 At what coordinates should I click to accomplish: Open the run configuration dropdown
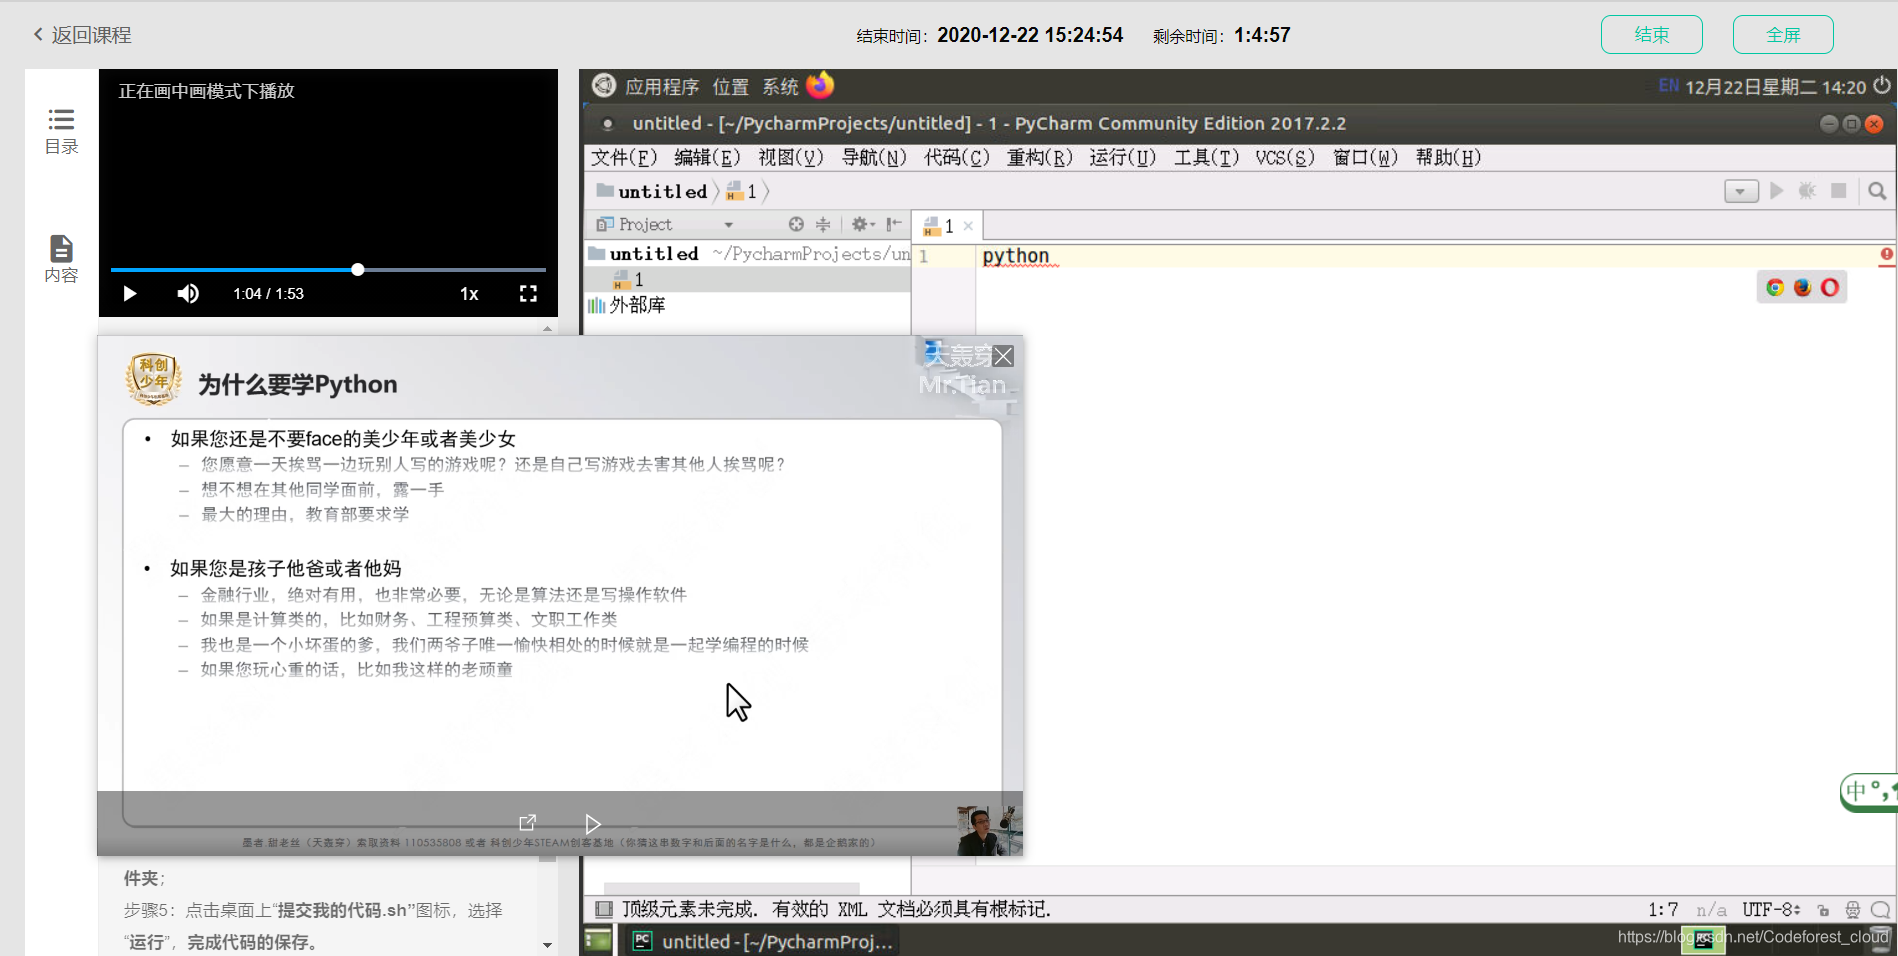[x=1741, y=191]
